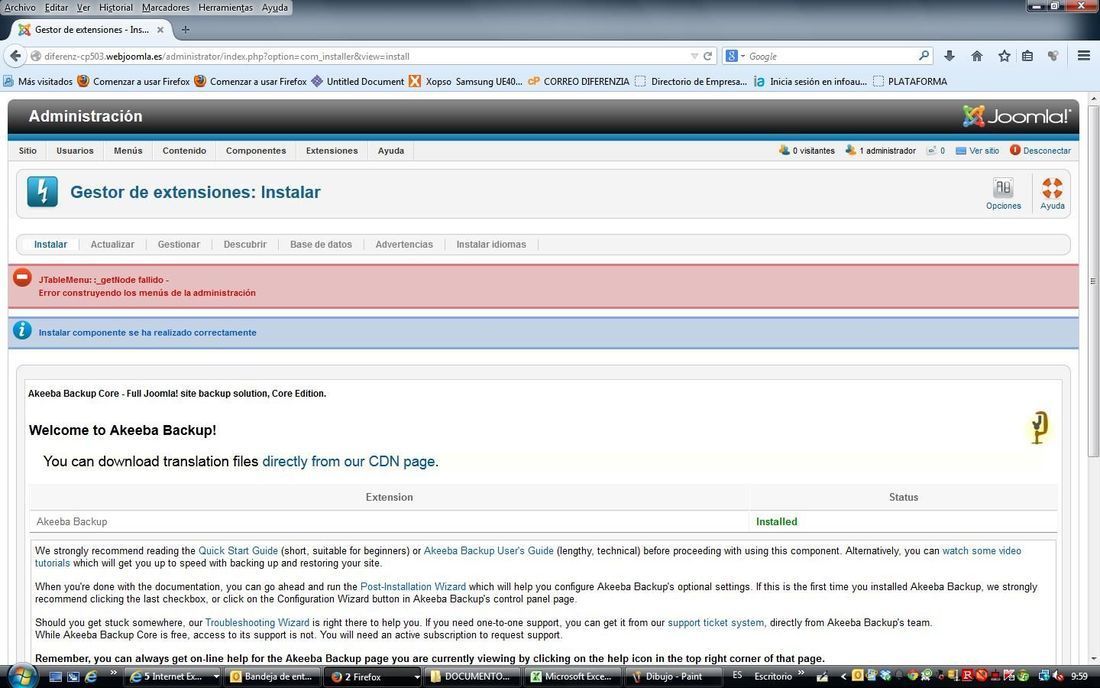Screen dimensions: 1100x688
Task: Click the Akeeba Backup logo icon
Action: coord(1039,427)
